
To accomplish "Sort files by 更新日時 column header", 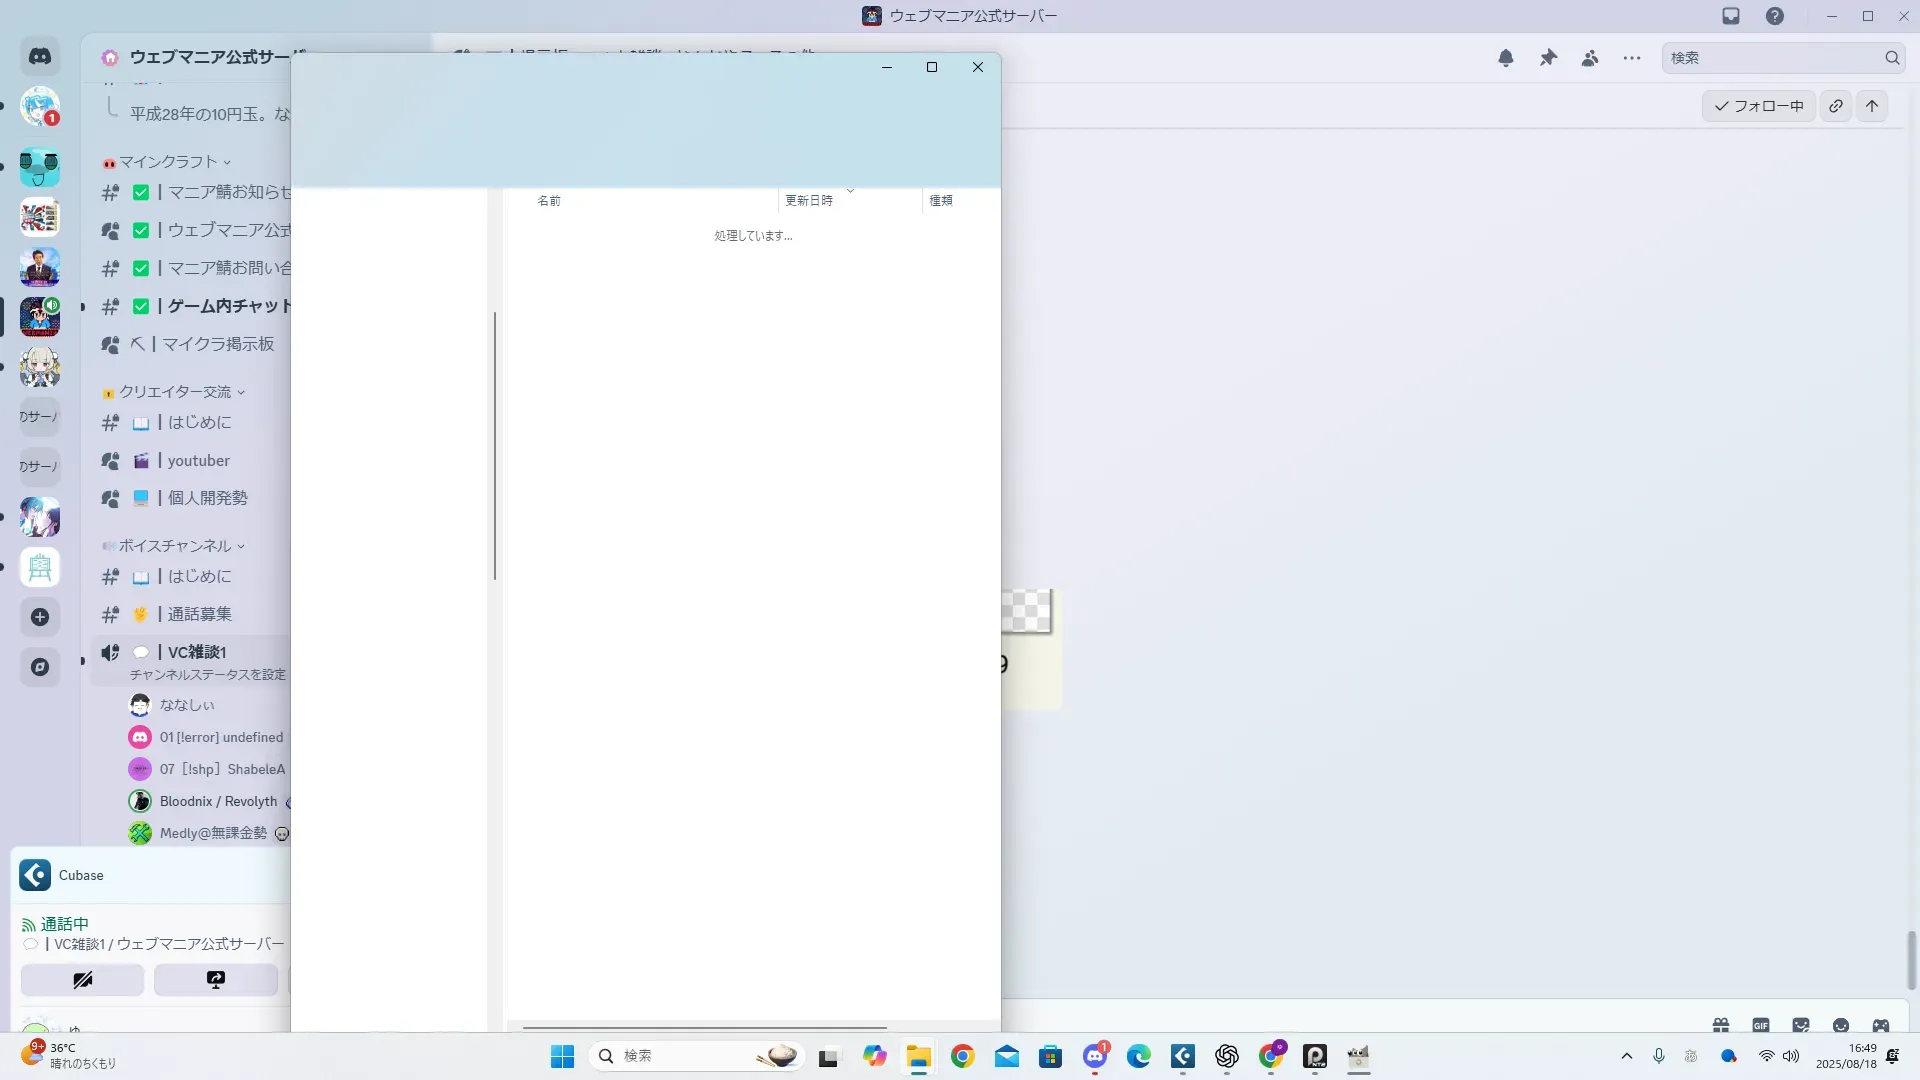I will click(808, 201).
